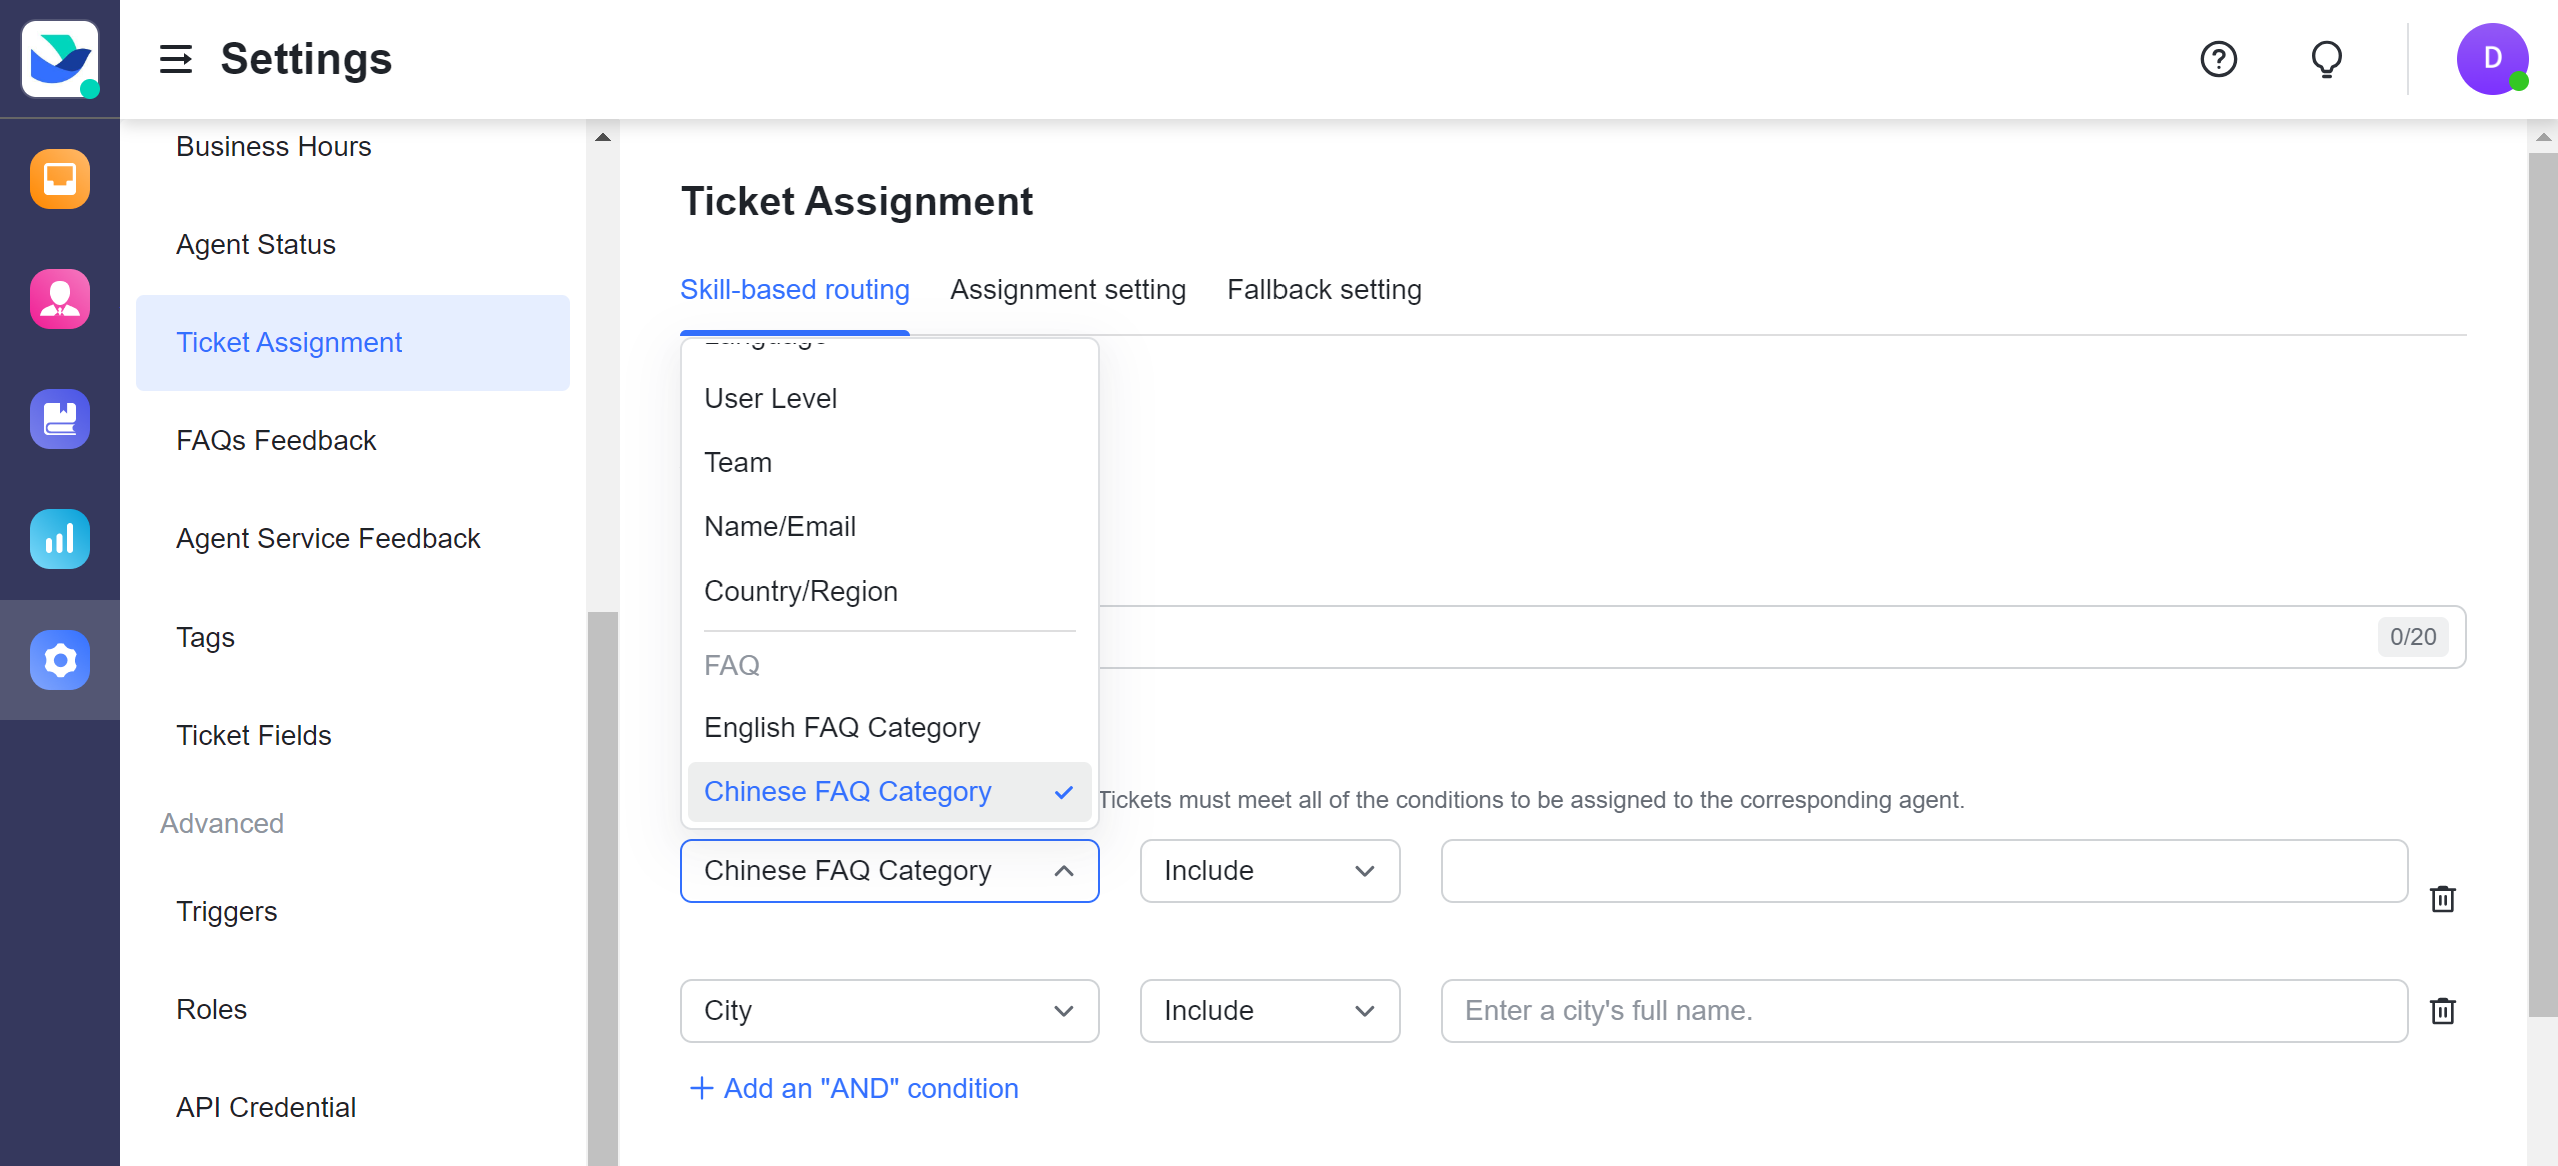Click Add an "AND" condition

point(852,1088)
